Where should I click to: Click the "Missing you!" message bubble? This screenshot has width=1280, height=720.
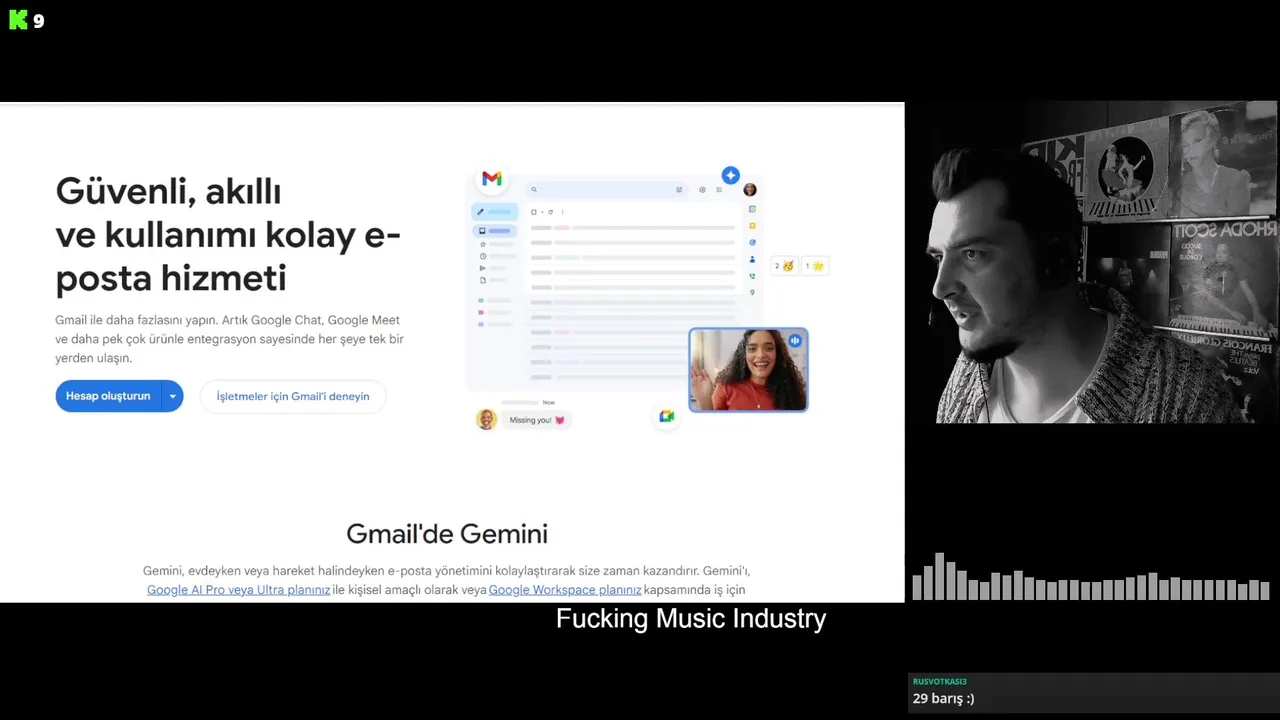(537, 420)
